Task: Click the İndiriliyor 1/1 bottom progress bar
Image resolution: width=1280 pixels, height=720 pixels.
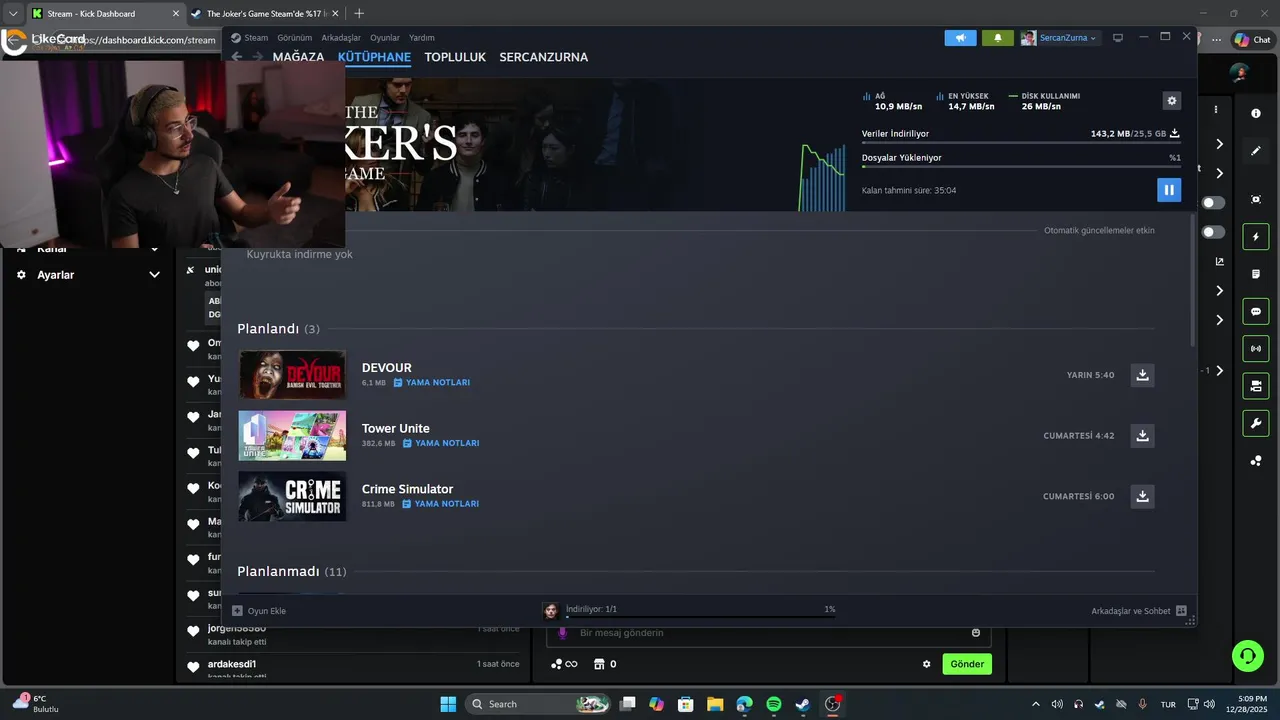Action: [700, 617]
